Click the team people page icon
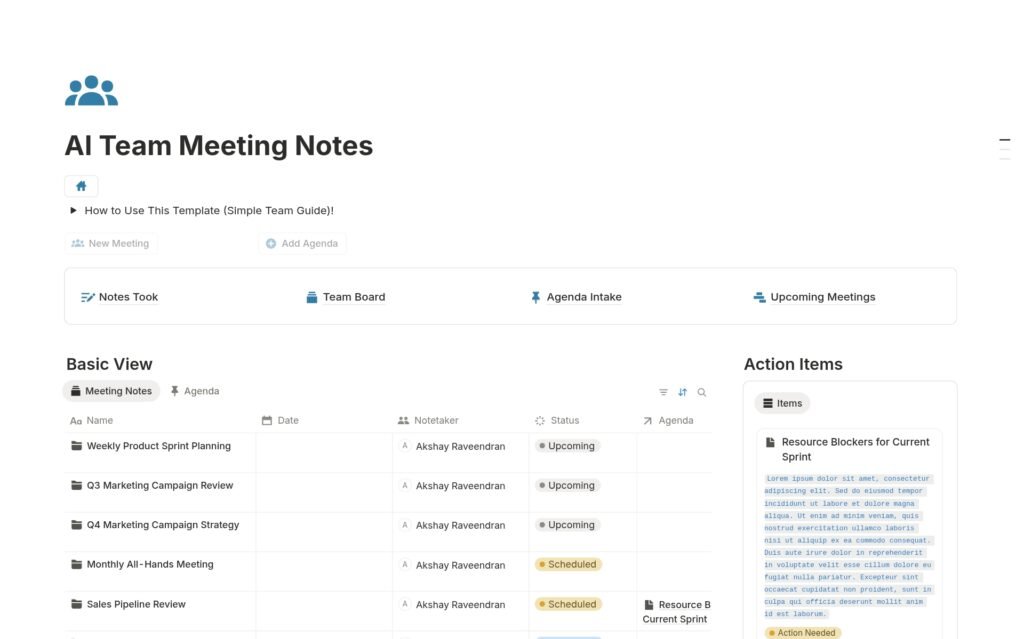1024x639 pixels. pyautogui.click(x=91, y=91)
